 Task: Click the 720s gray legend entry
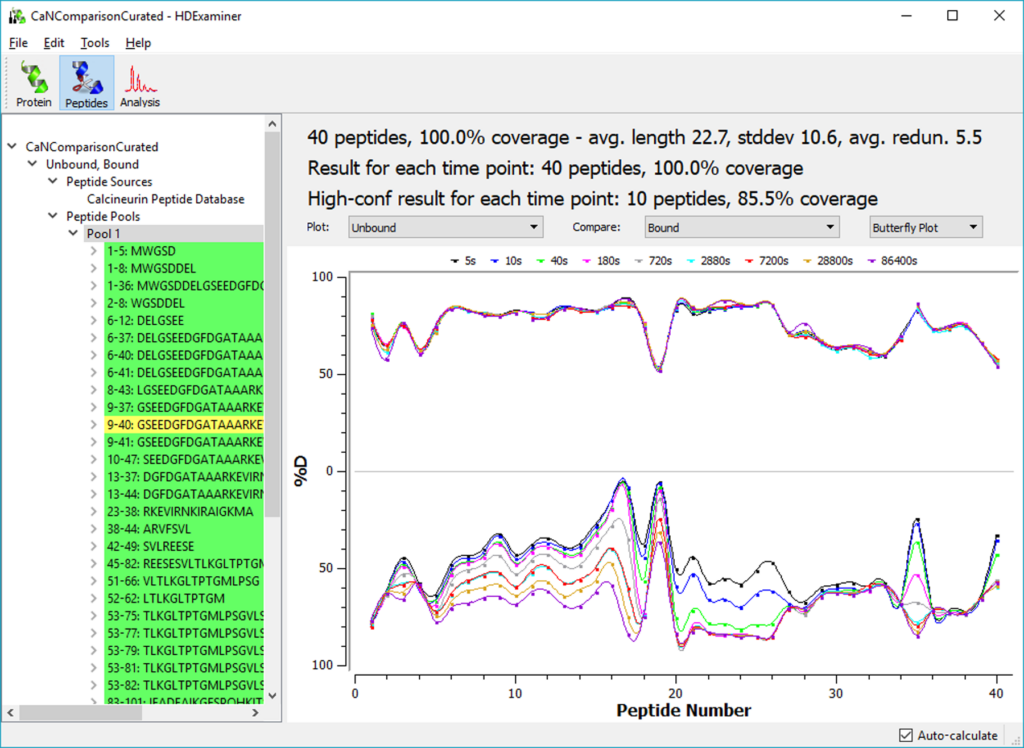652,261
